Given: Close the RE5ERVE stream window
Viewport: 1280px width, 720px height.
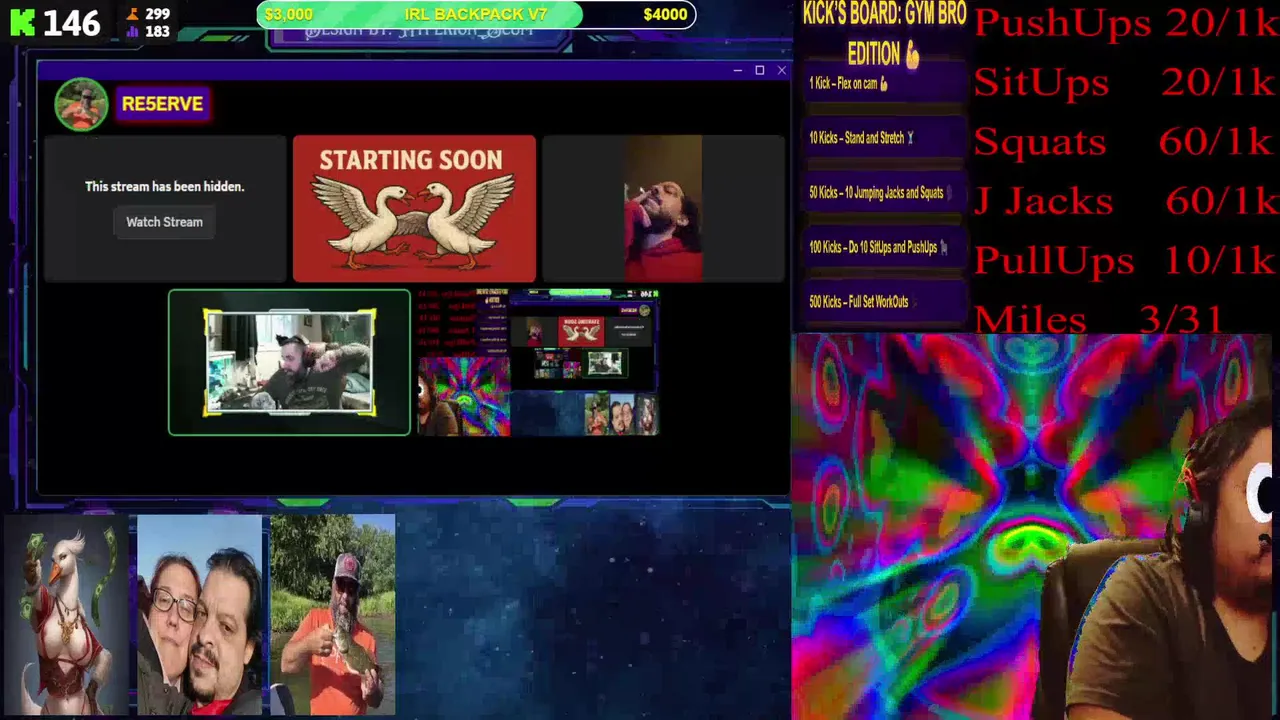Looking at the screenshot, I should (781, 70).
